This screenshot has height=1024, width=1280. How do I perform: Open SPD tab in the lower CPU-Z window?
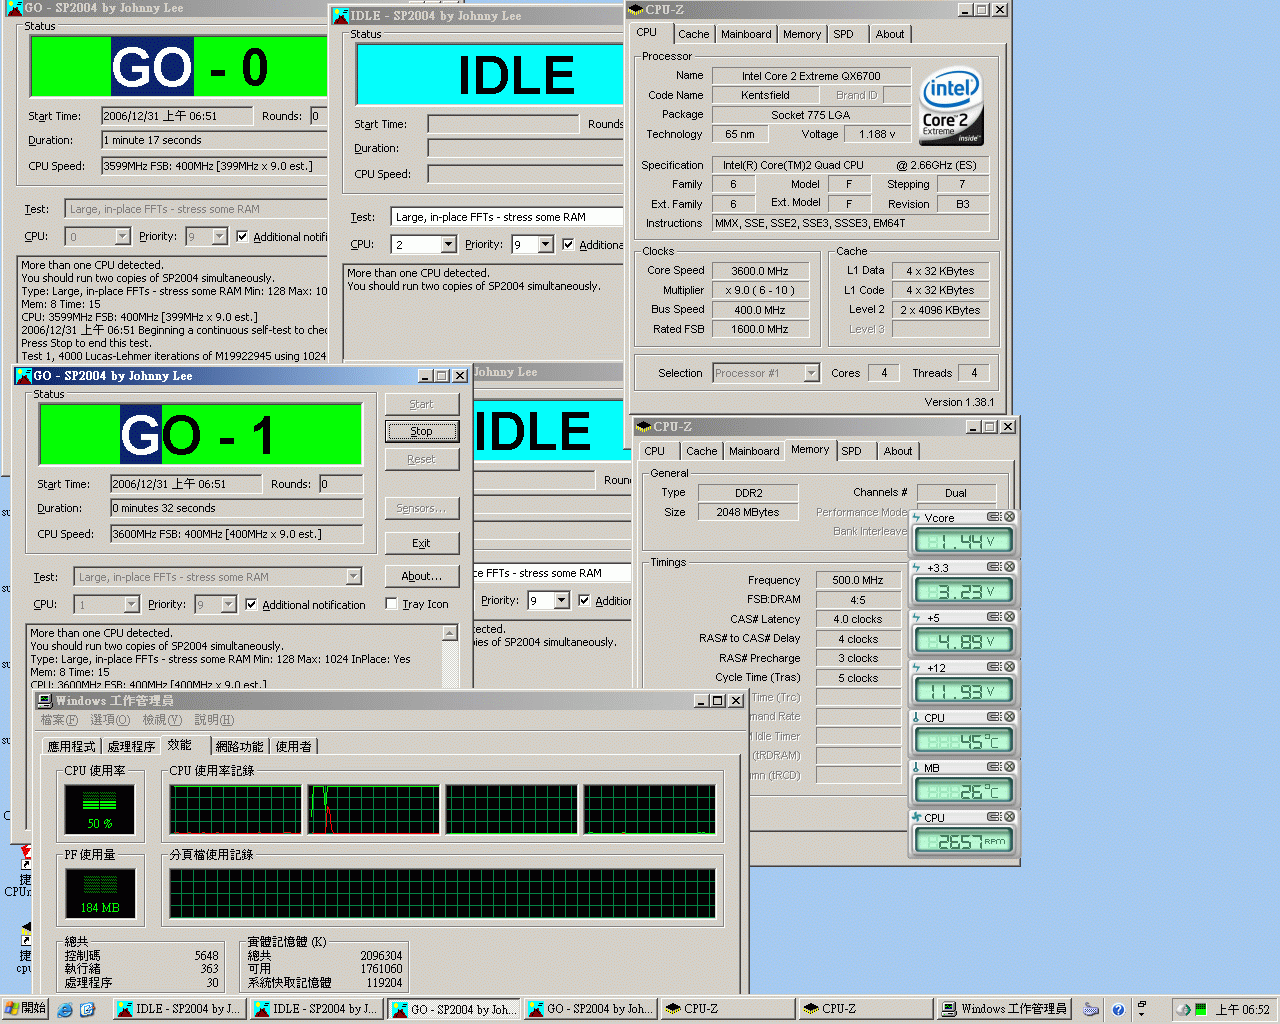coord(851,451)
